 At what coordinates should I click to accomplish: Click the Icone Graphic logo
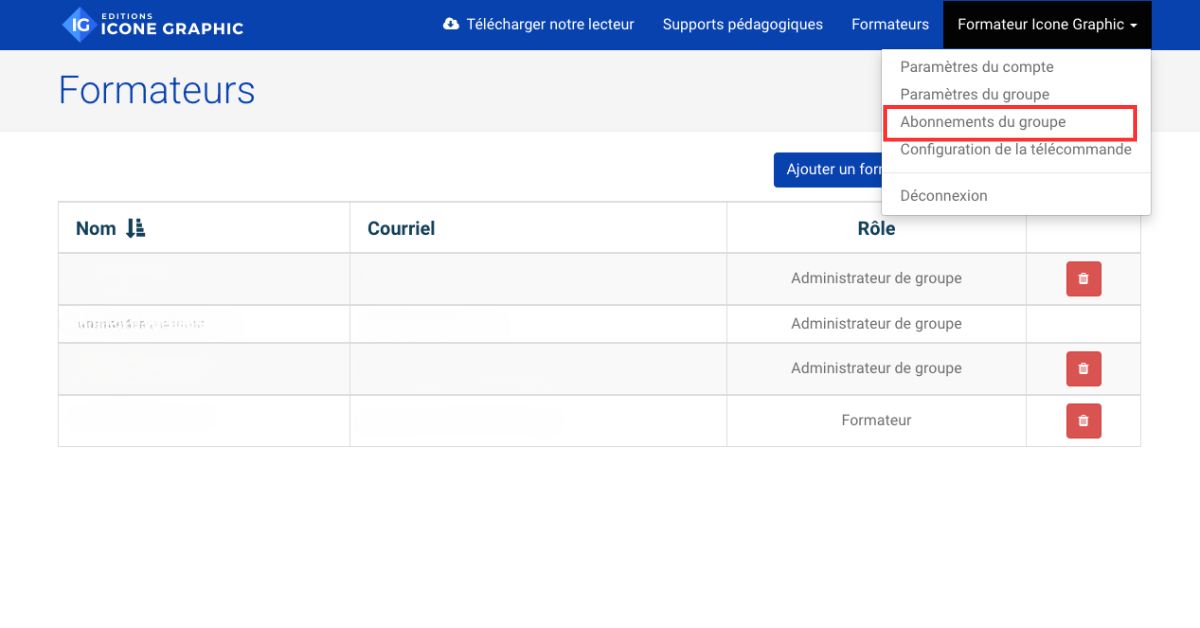pos(153,25)
